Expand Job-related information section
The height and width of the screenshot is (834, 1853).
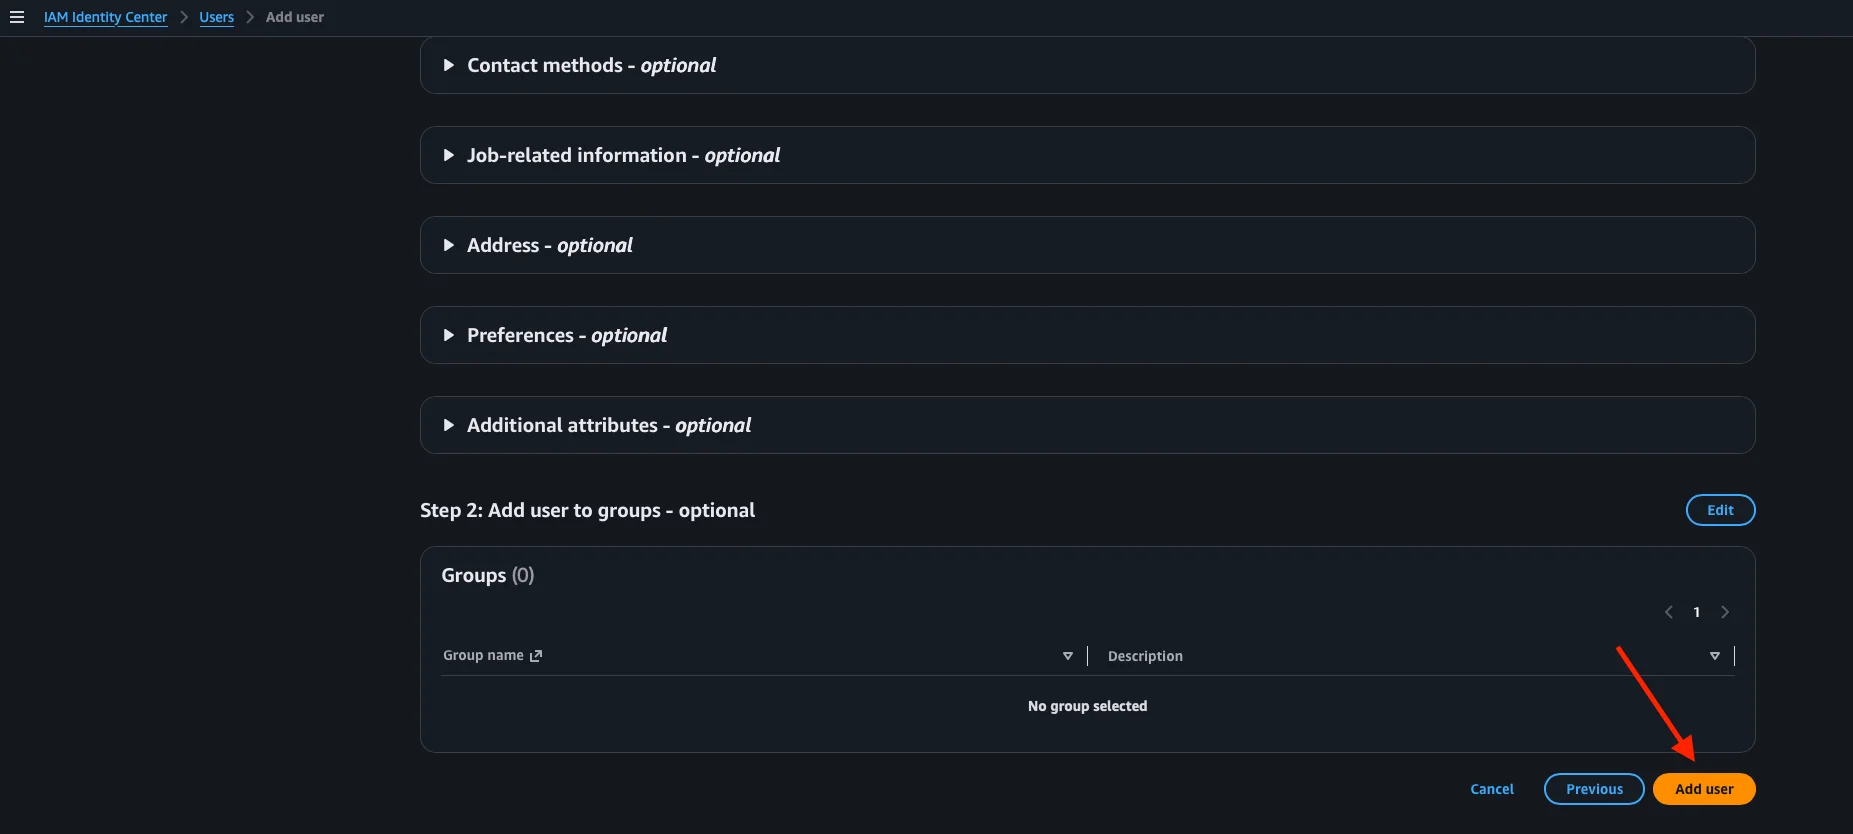[1087, 155]
